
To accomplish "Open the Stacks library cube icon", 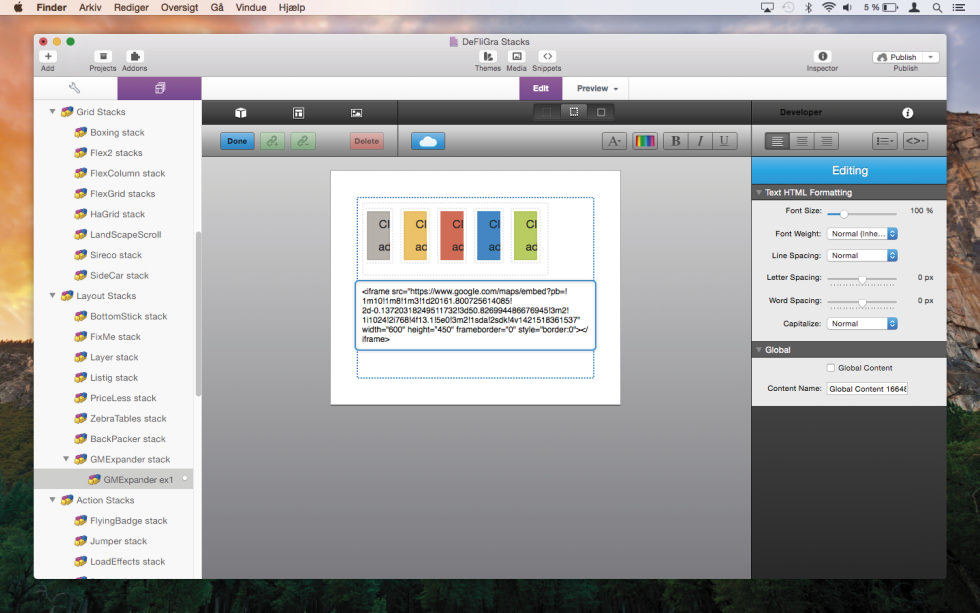I will (241, 112).
